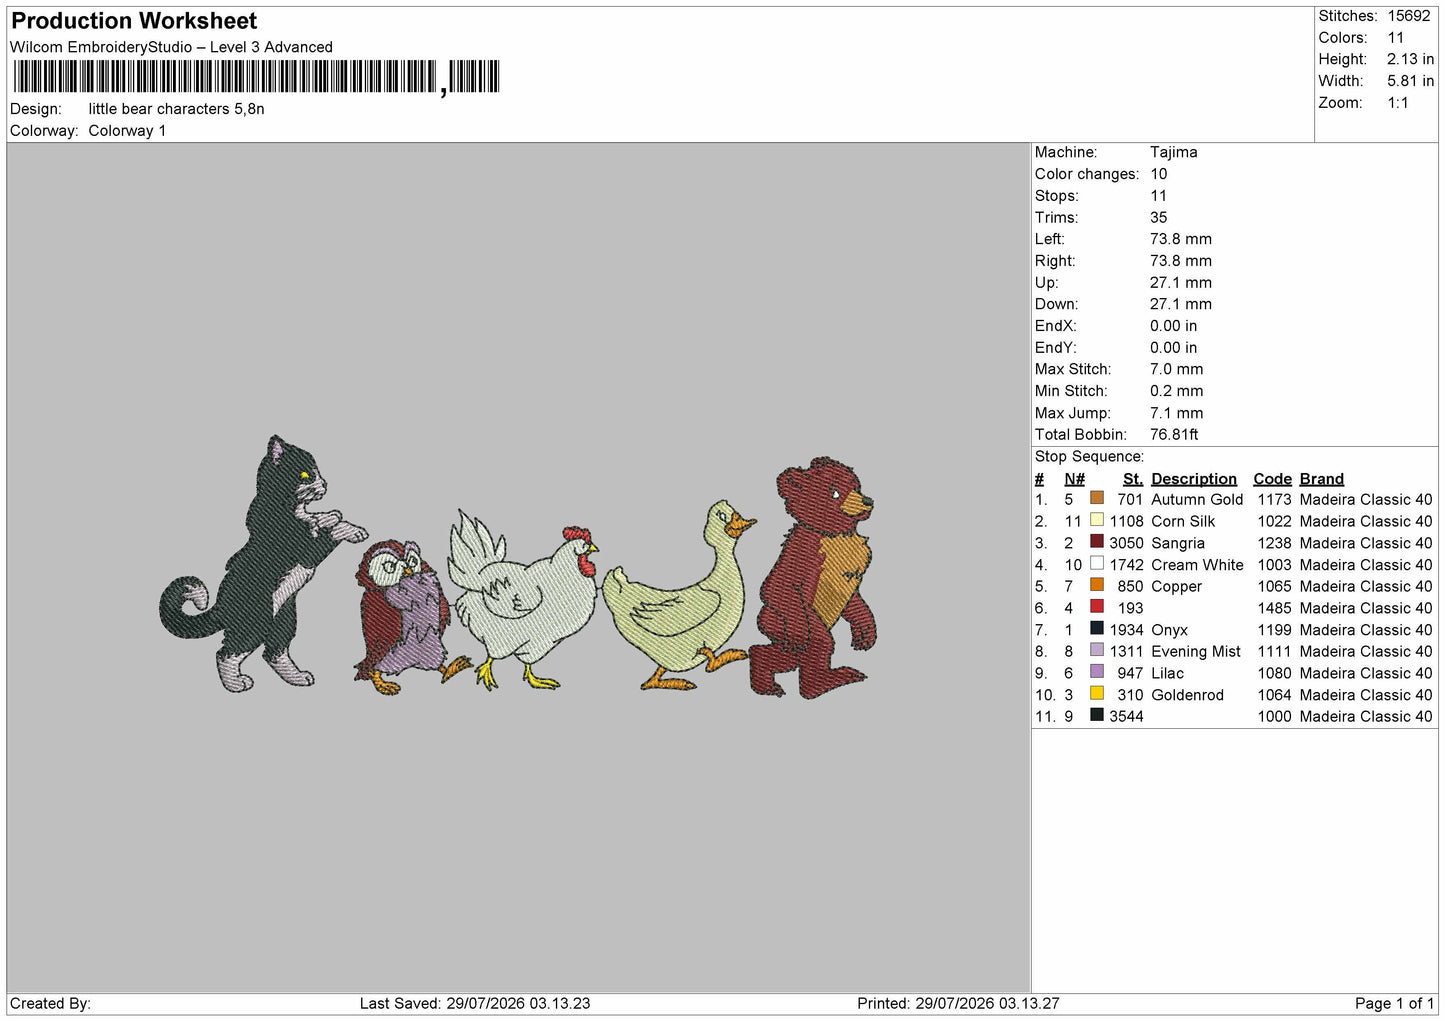Image resolution: width=1445 pixels, height=1021 pixels.
Task: Click the 'Lilac' description text
Action: (1167, 673)
